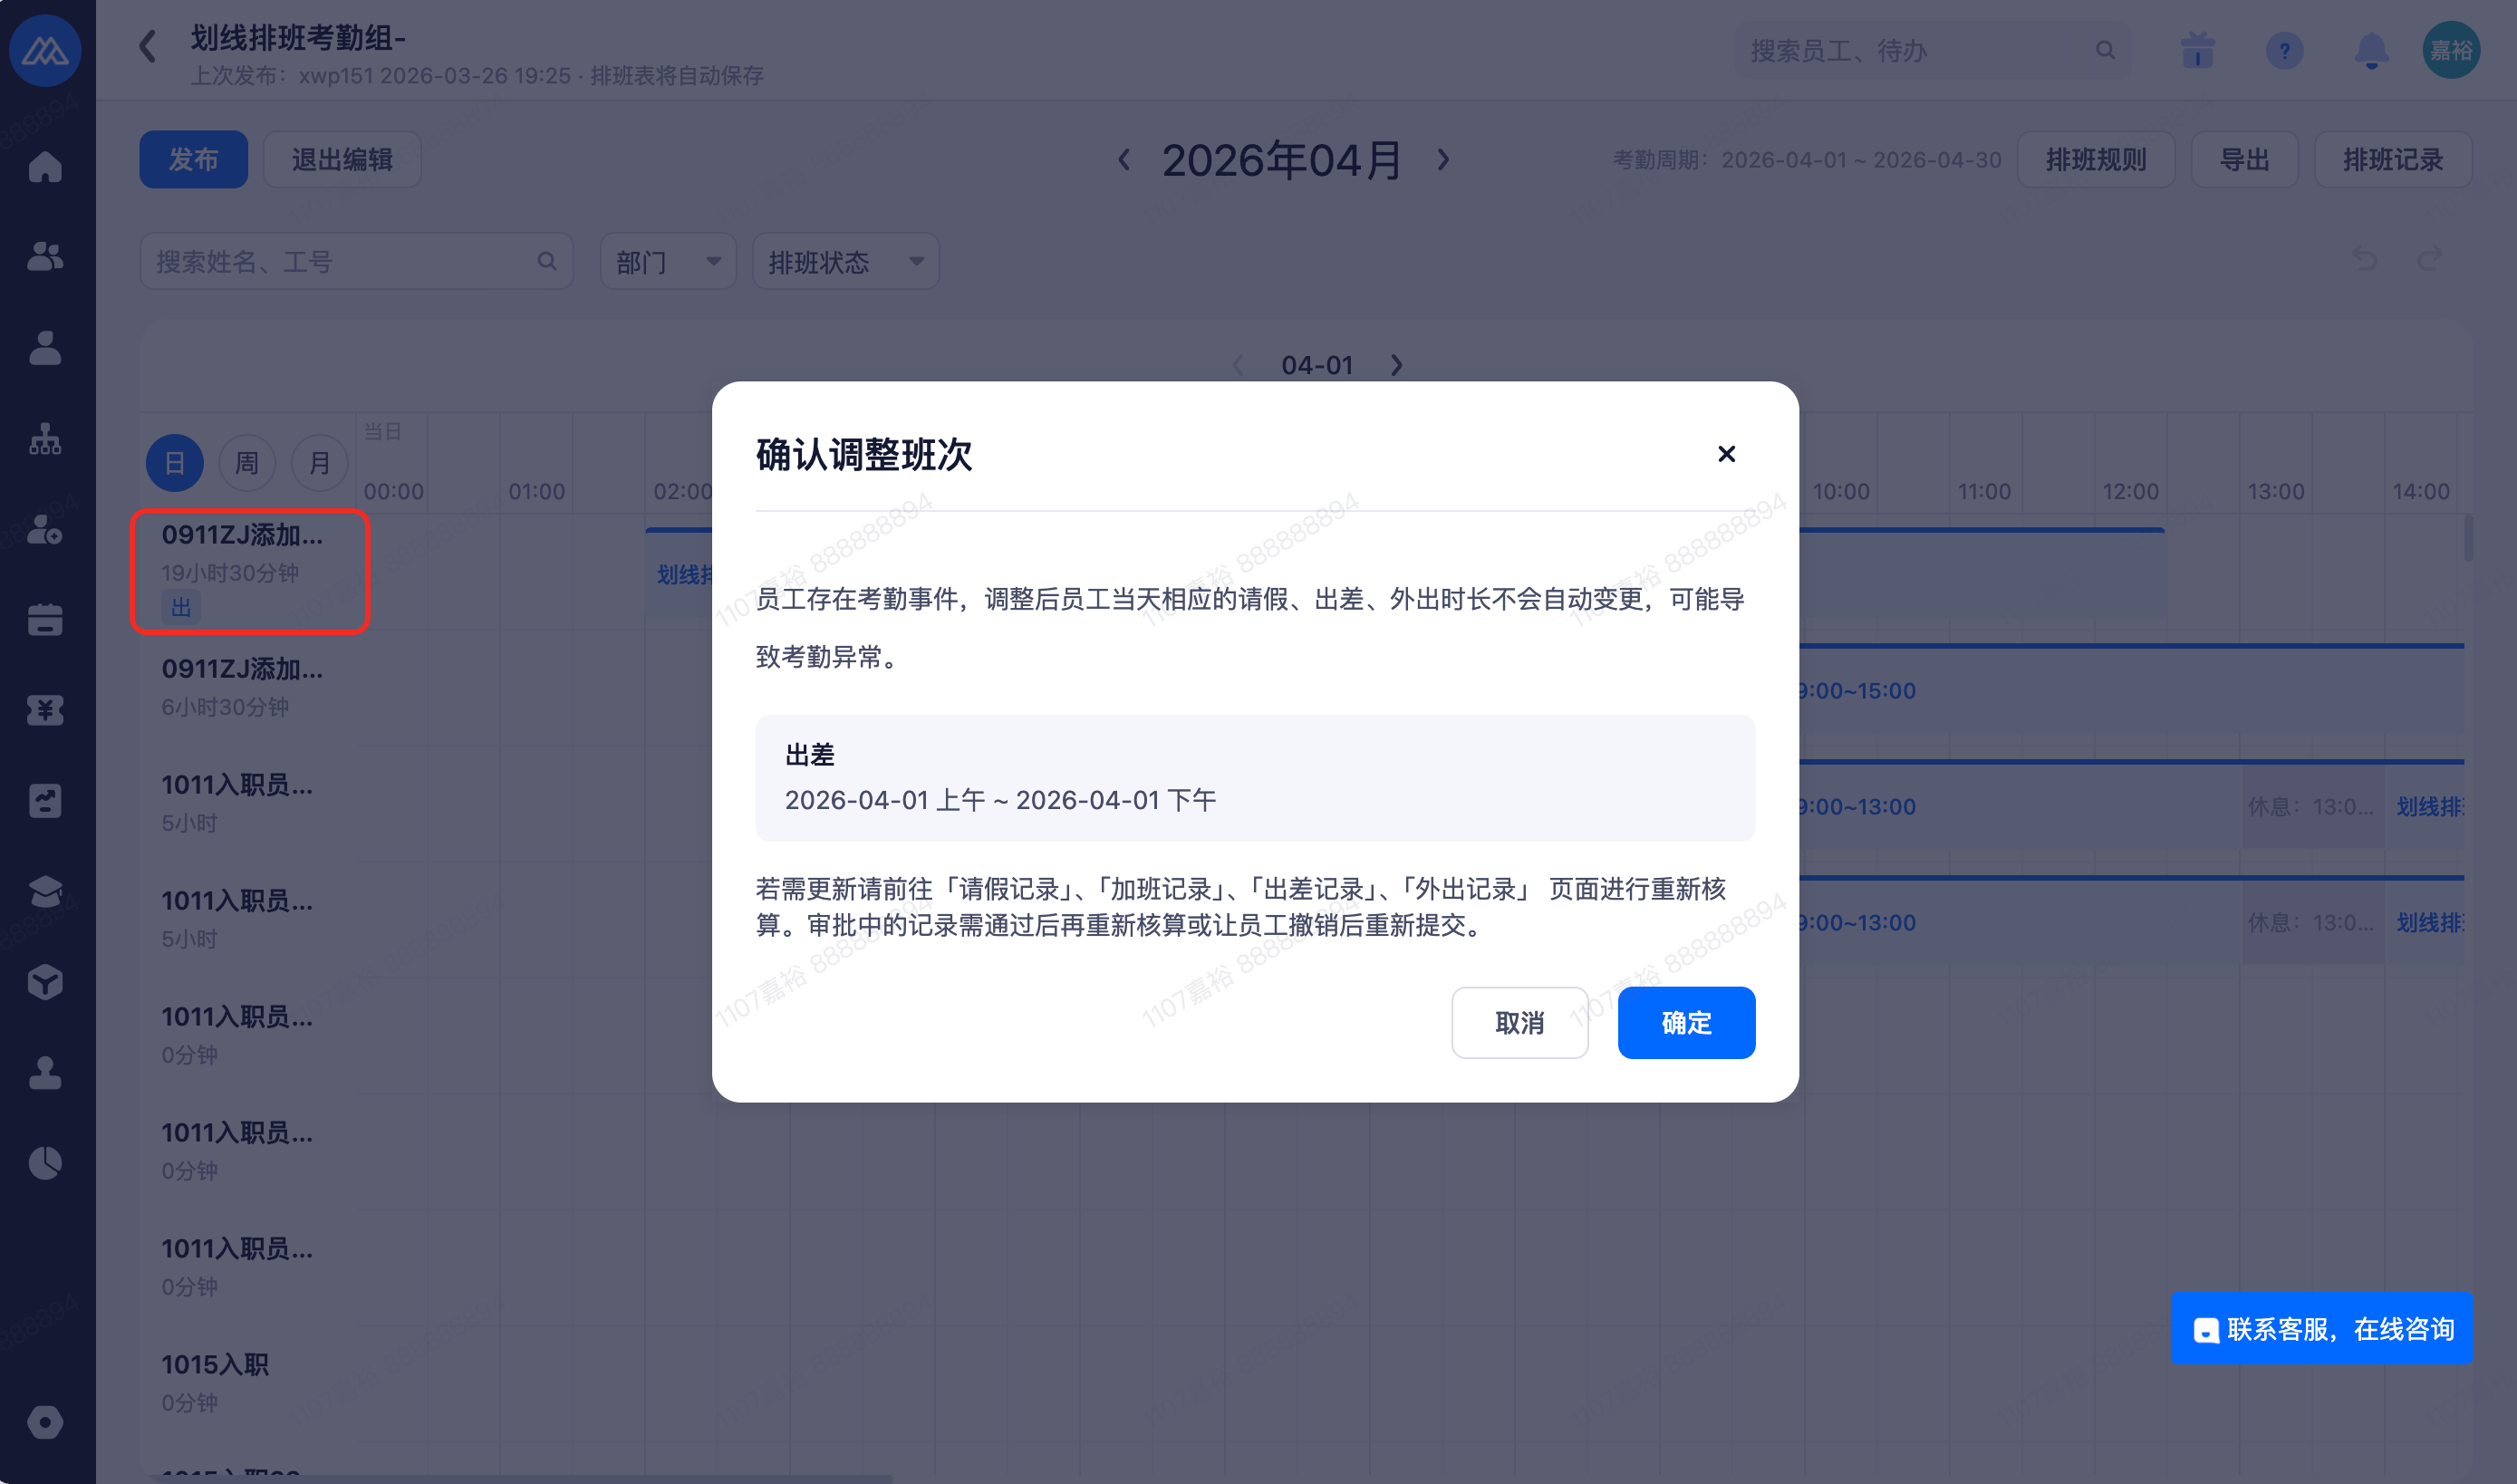Open the pie chart reports icon
The height and width of the screenshot is (1484, 2517).
click(x=45, y=1163)
